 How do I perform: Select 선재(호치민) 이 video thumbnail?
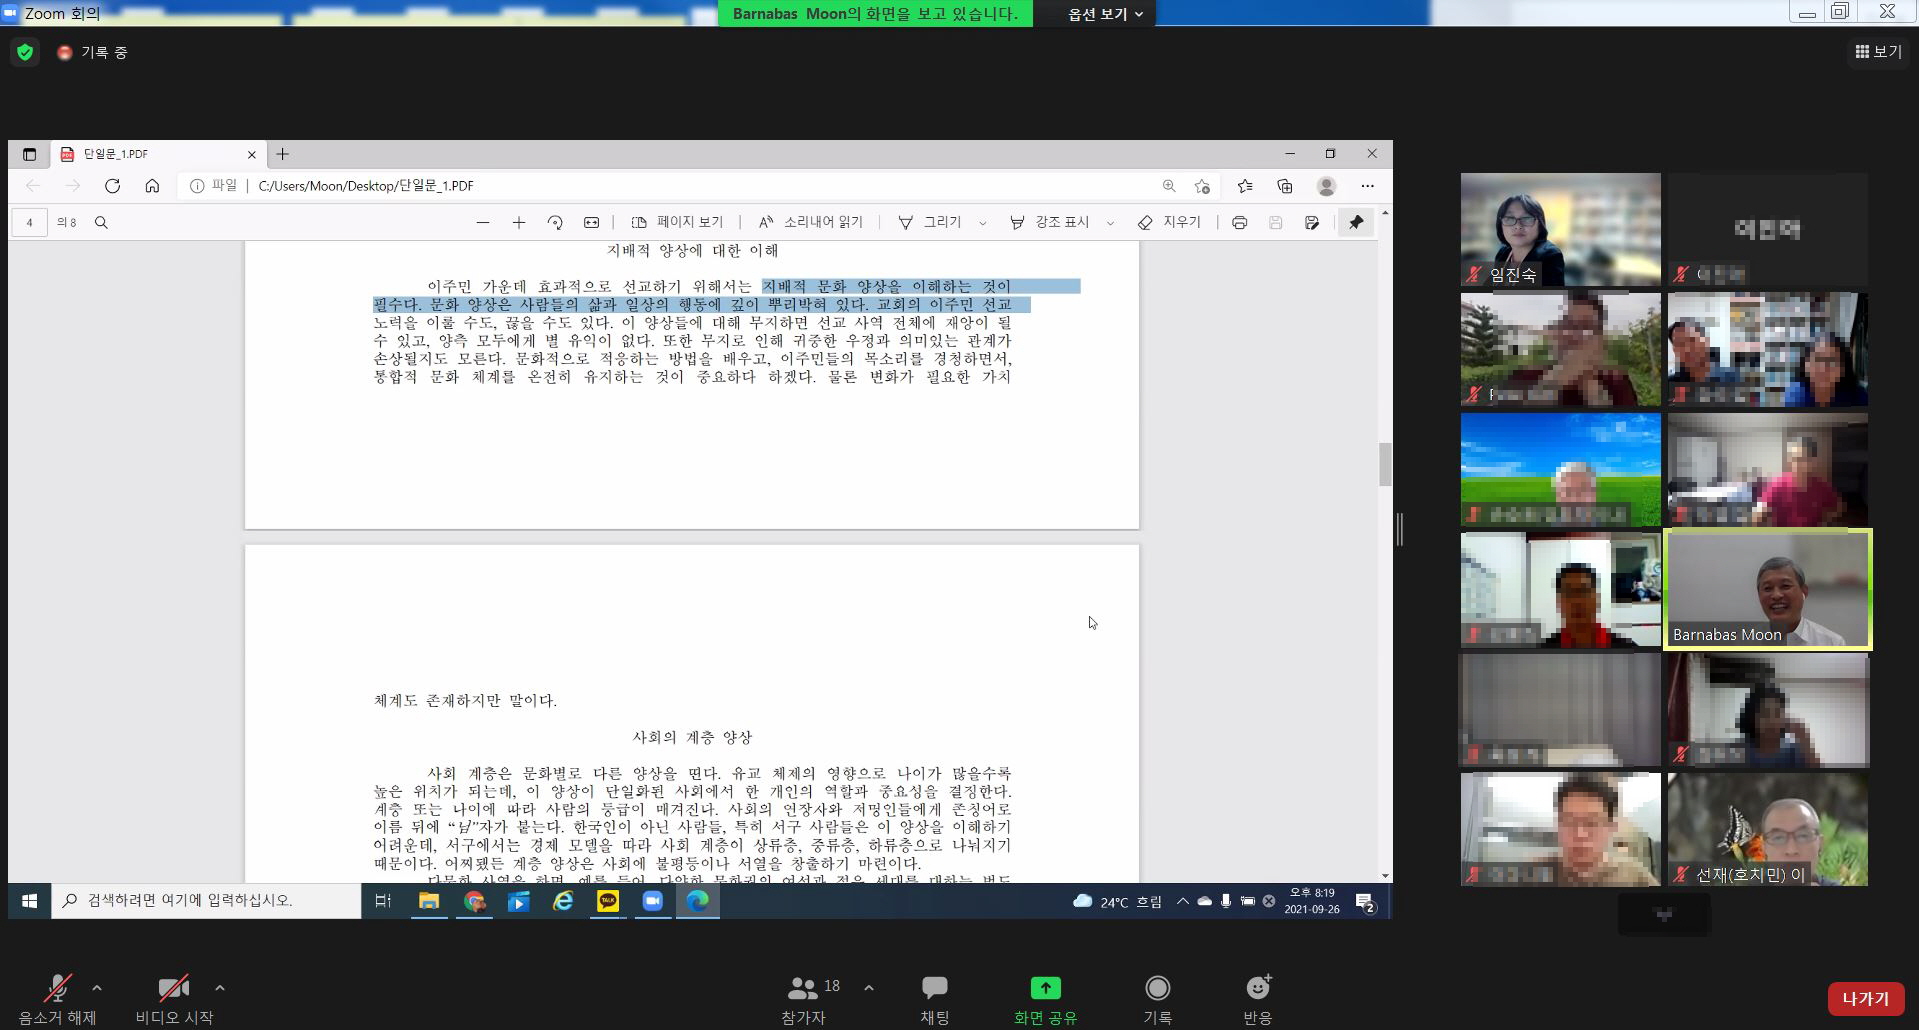click(x=1767, y=829)
